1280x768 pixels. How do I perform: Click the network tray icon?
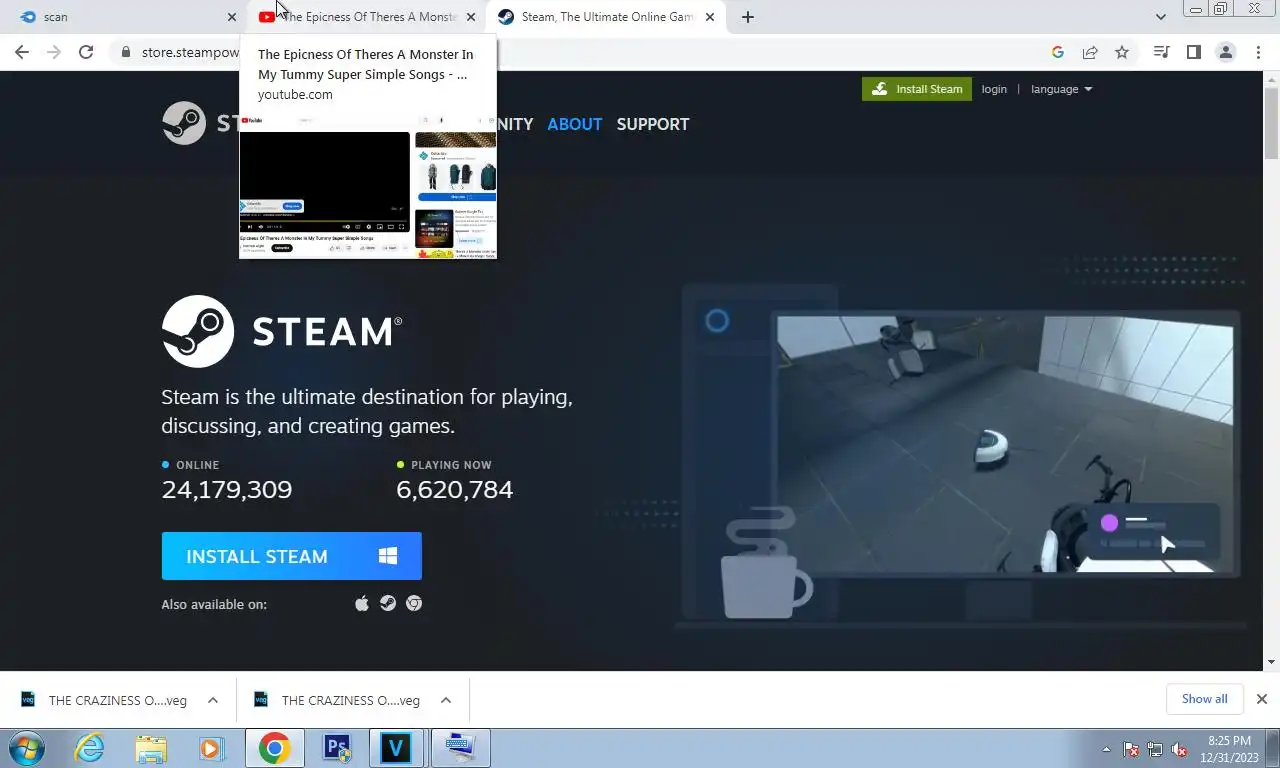point(1155,749)
